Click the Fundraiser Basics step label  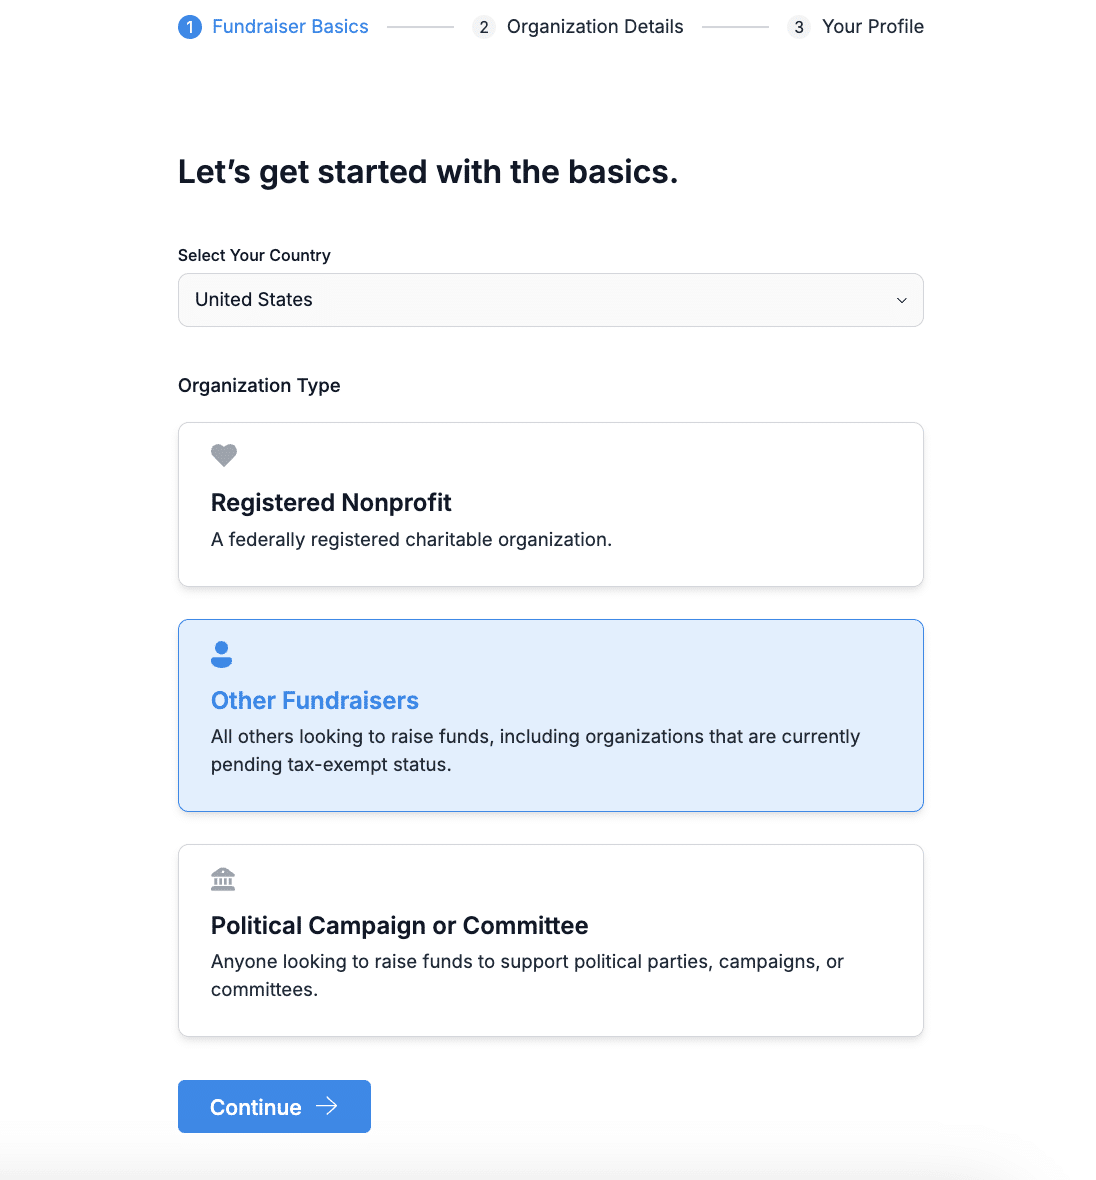pyautogui.click(x=289, y=27)
